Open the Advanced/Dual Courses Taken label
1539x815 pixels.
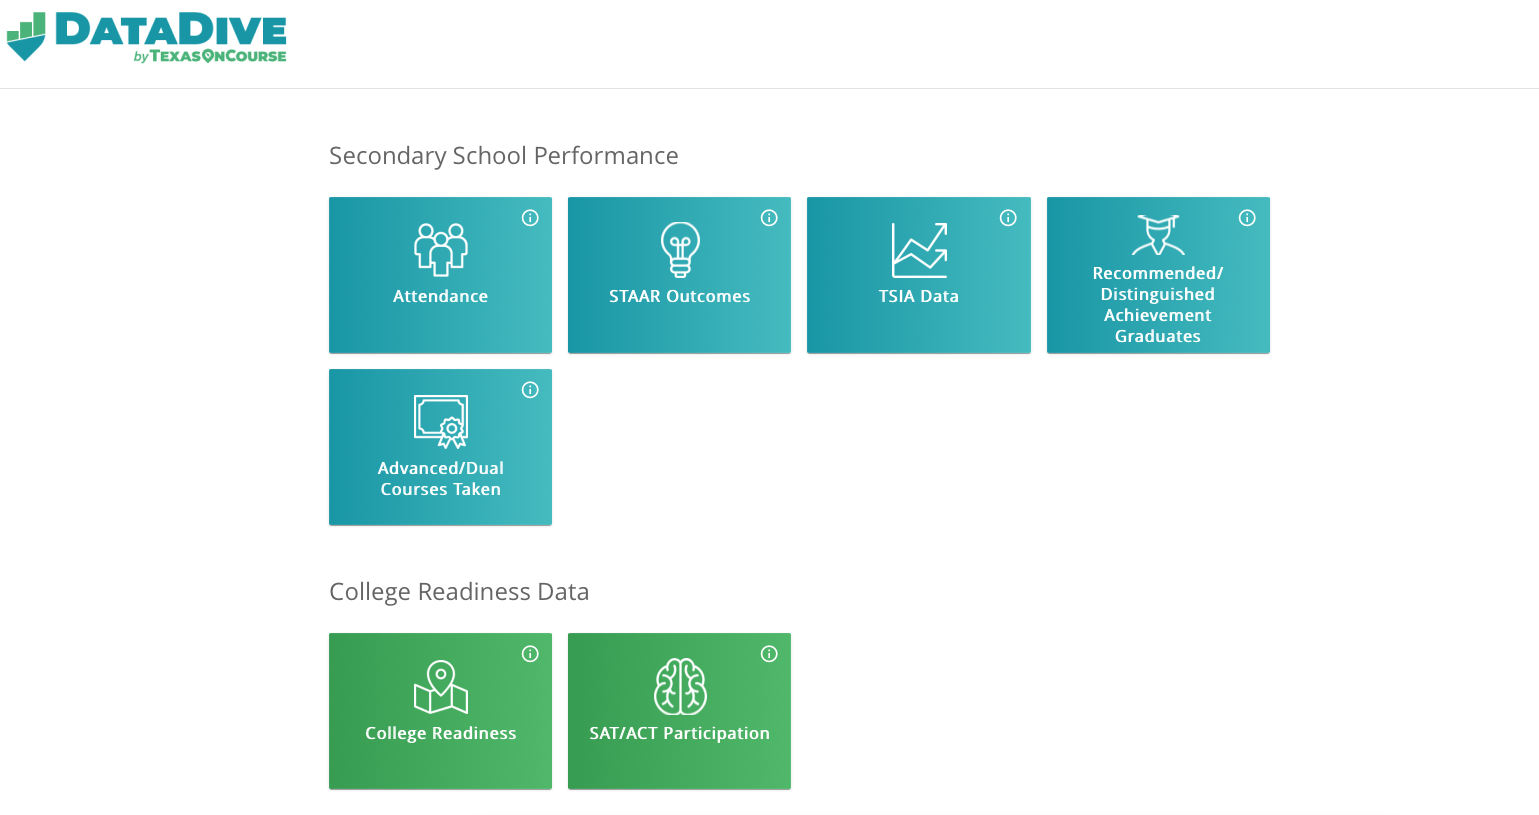coord(441,478)
